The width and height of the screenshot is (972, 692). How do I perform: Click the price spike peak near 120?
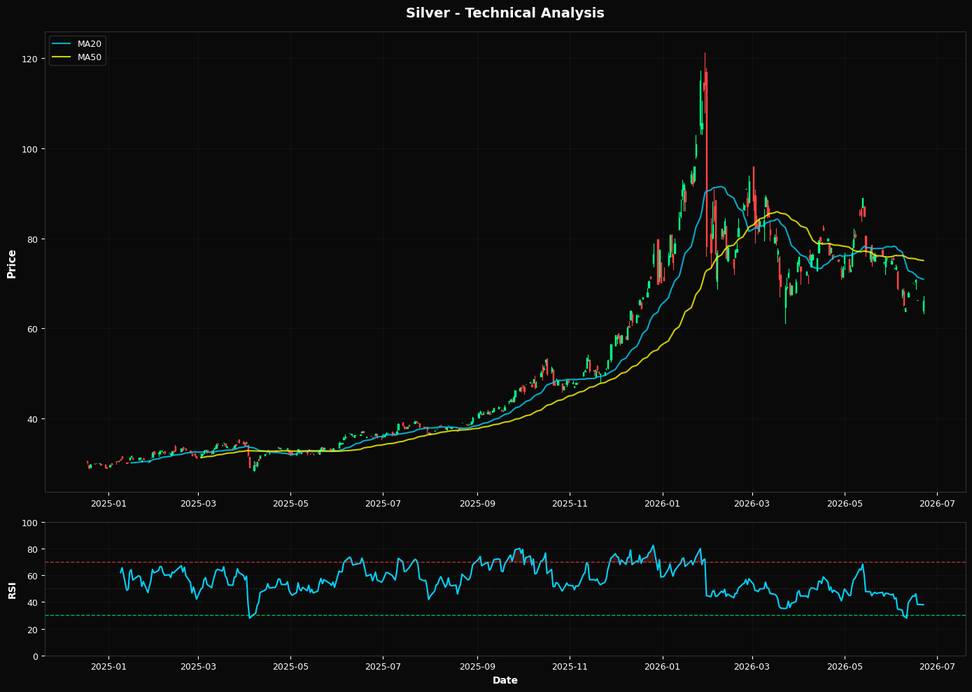[705, 55]
